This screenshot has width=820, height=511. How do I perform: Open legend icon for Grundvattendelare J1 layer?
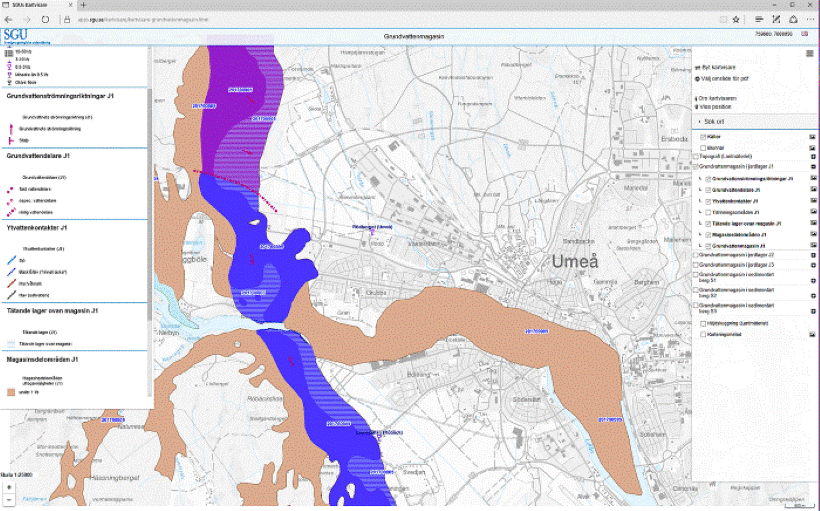coord(812,189)
